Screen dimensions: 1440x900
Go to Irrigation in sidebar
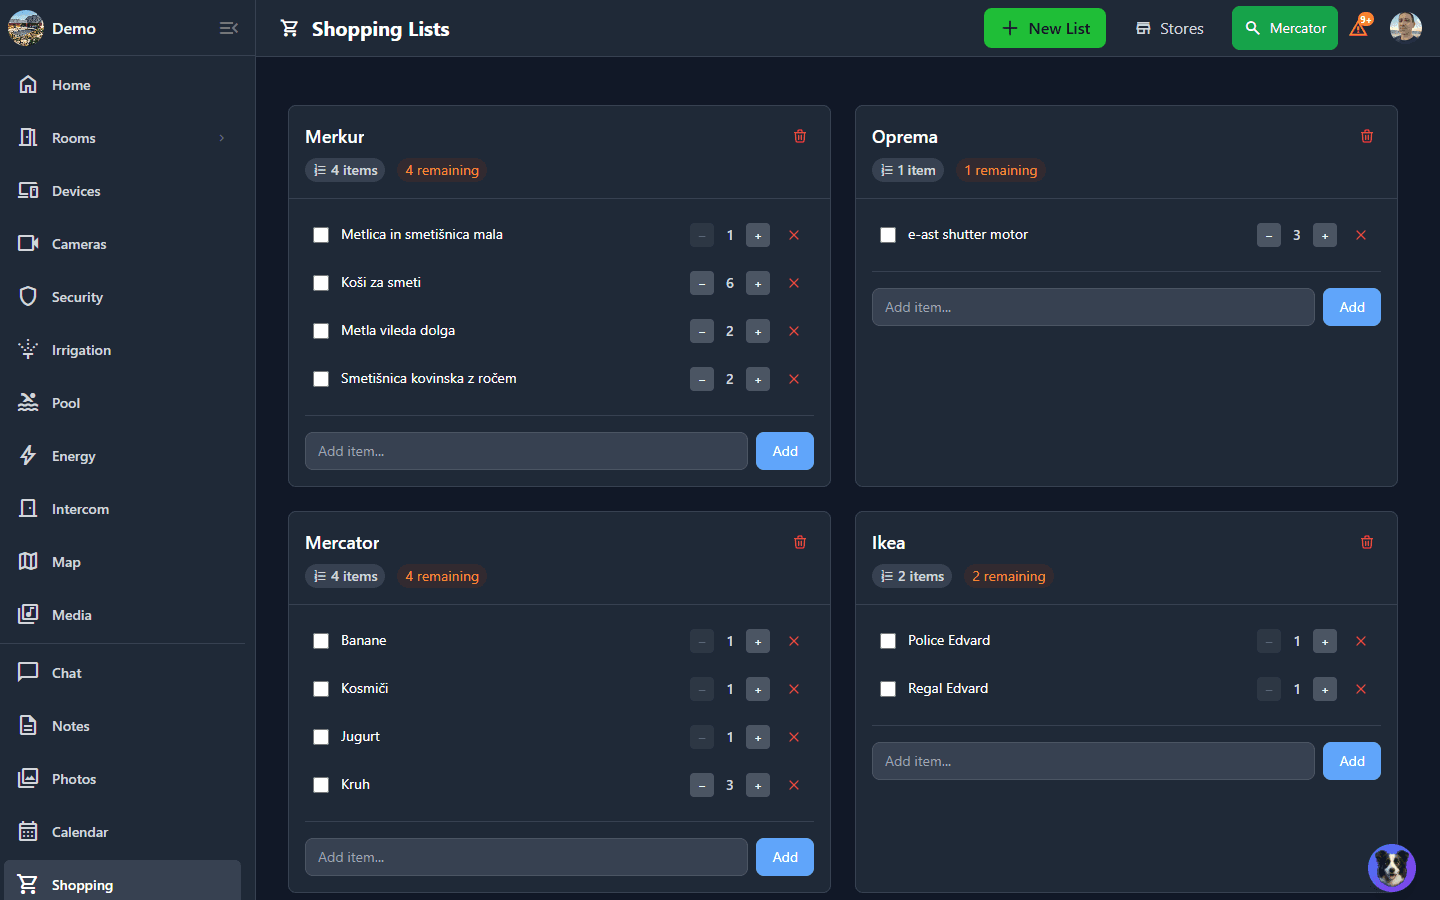[x=81, y=350]
